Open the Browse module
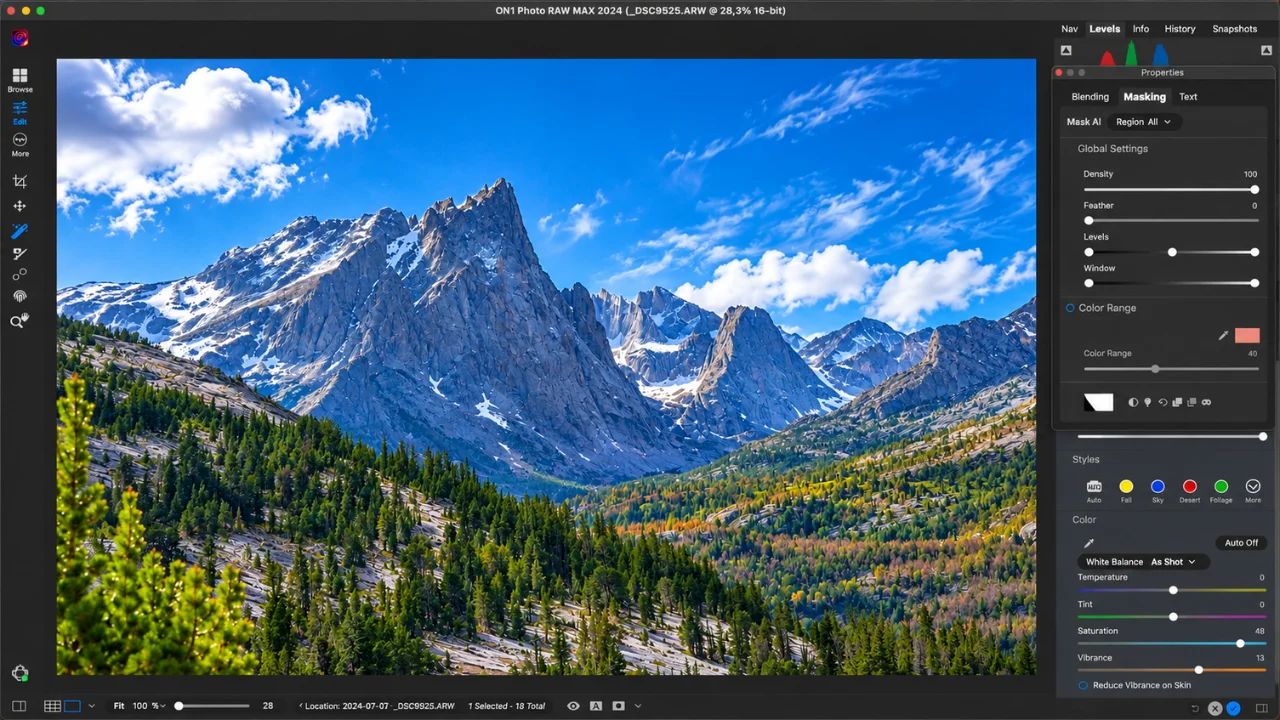 tap(20, 80)
